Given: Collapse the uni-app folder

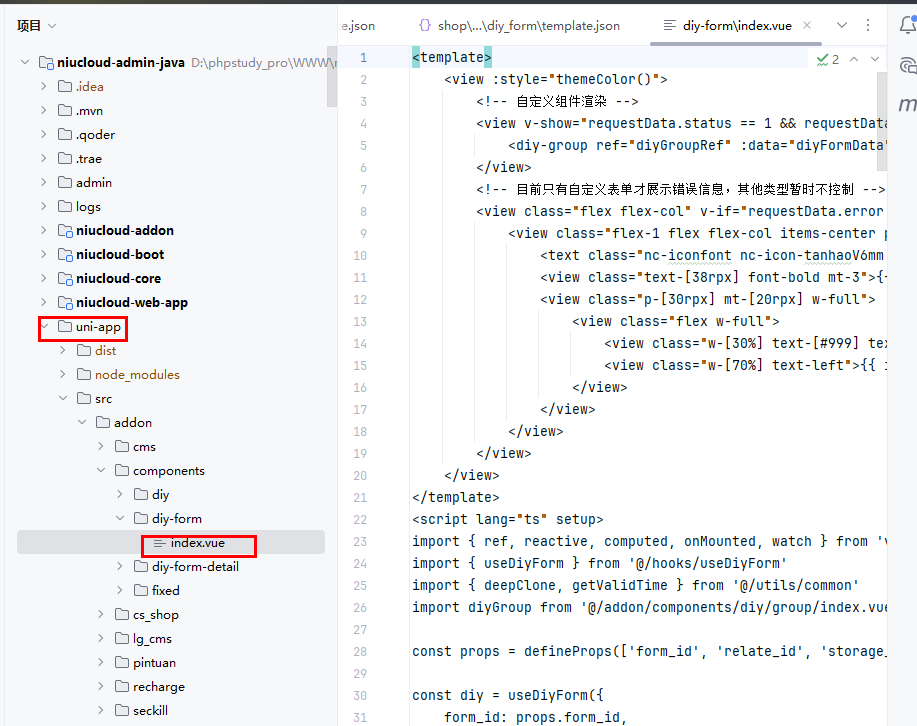Looking at the screenshot, I should coord(44,327).
